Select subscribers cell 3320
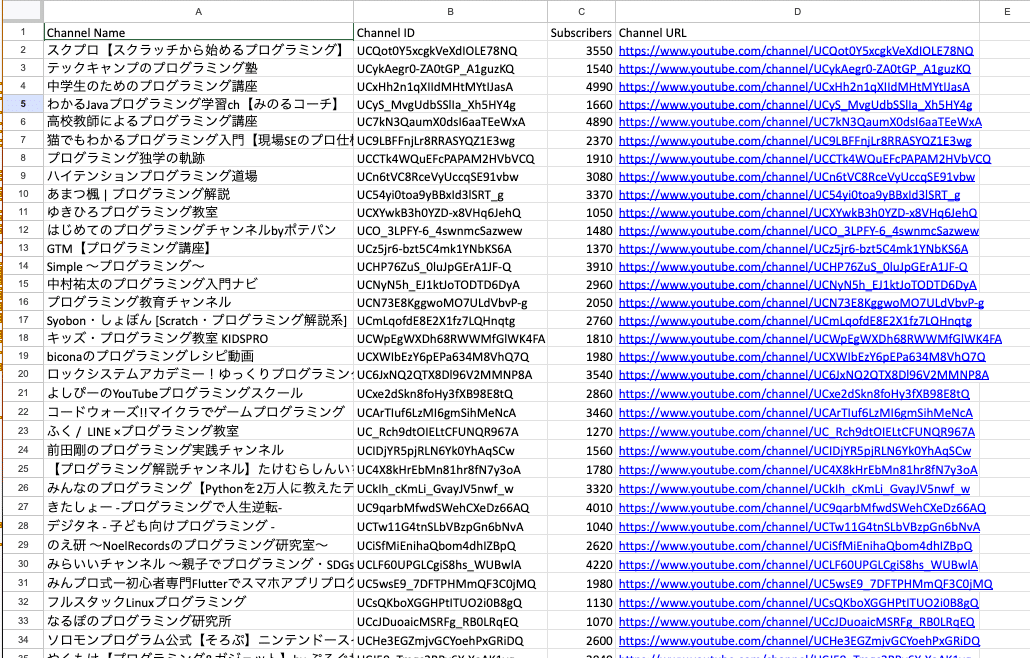The width and height of the screenshot is (1030, 658). point(581,489)
